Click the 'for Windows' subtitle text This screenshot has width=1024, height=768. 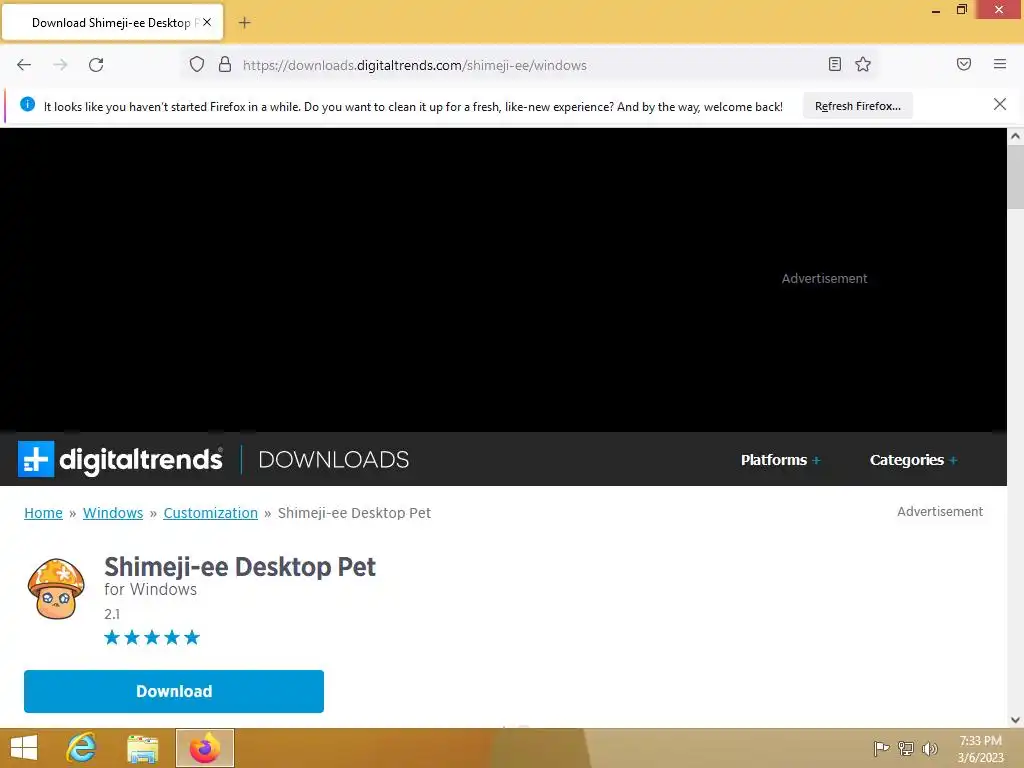click(150, 589)
